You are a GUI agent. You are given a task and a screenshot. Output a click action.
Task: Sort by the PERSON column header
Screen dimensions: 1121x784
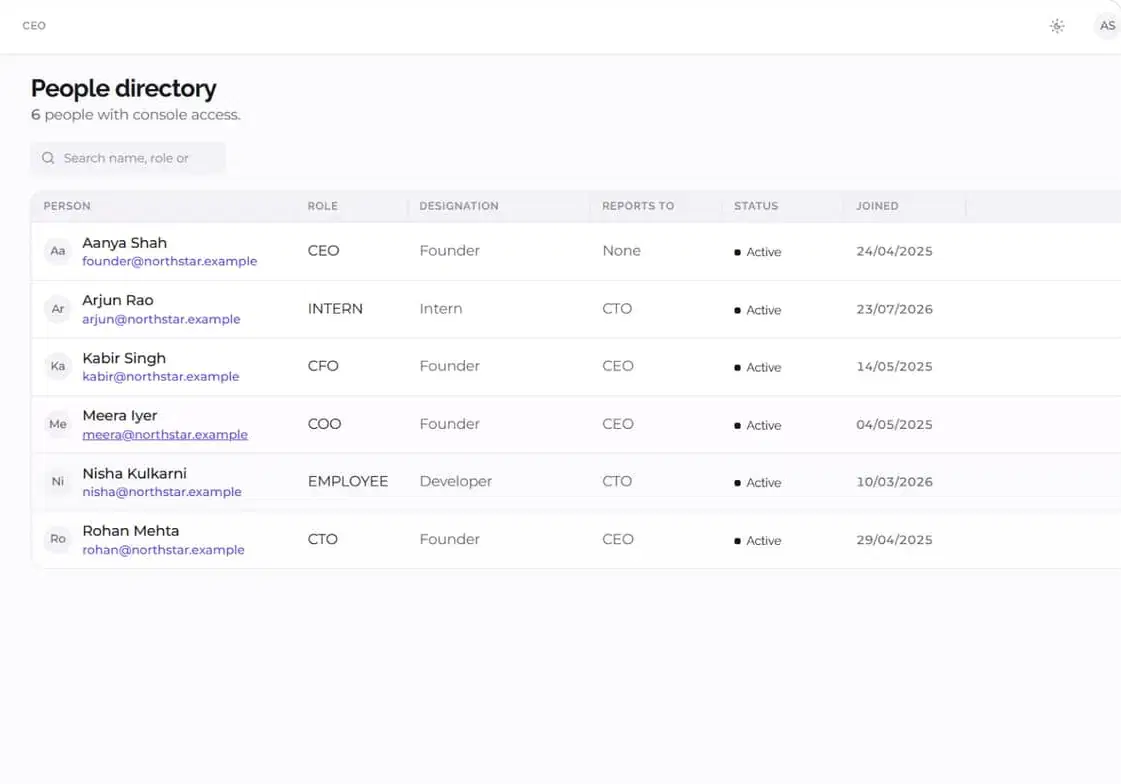pos(66,206)
